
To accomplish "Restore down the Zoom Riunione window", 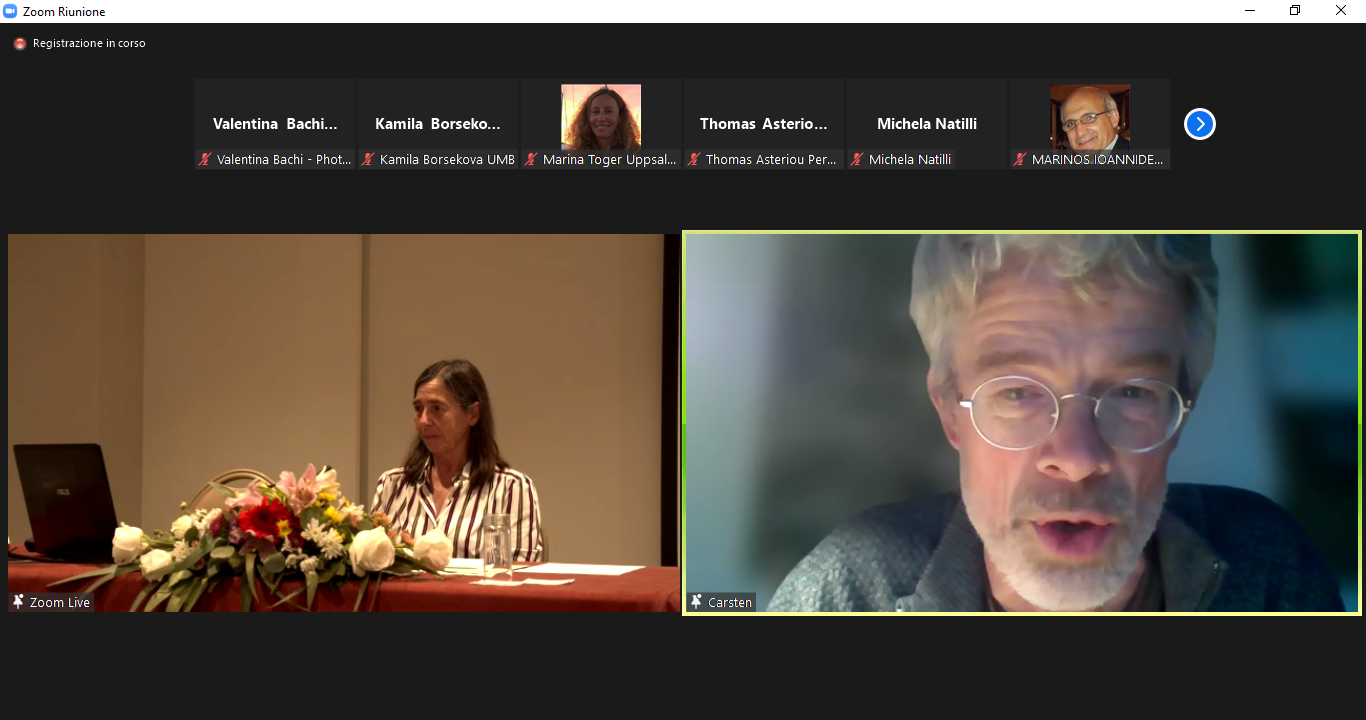I will coord(1295,11).
